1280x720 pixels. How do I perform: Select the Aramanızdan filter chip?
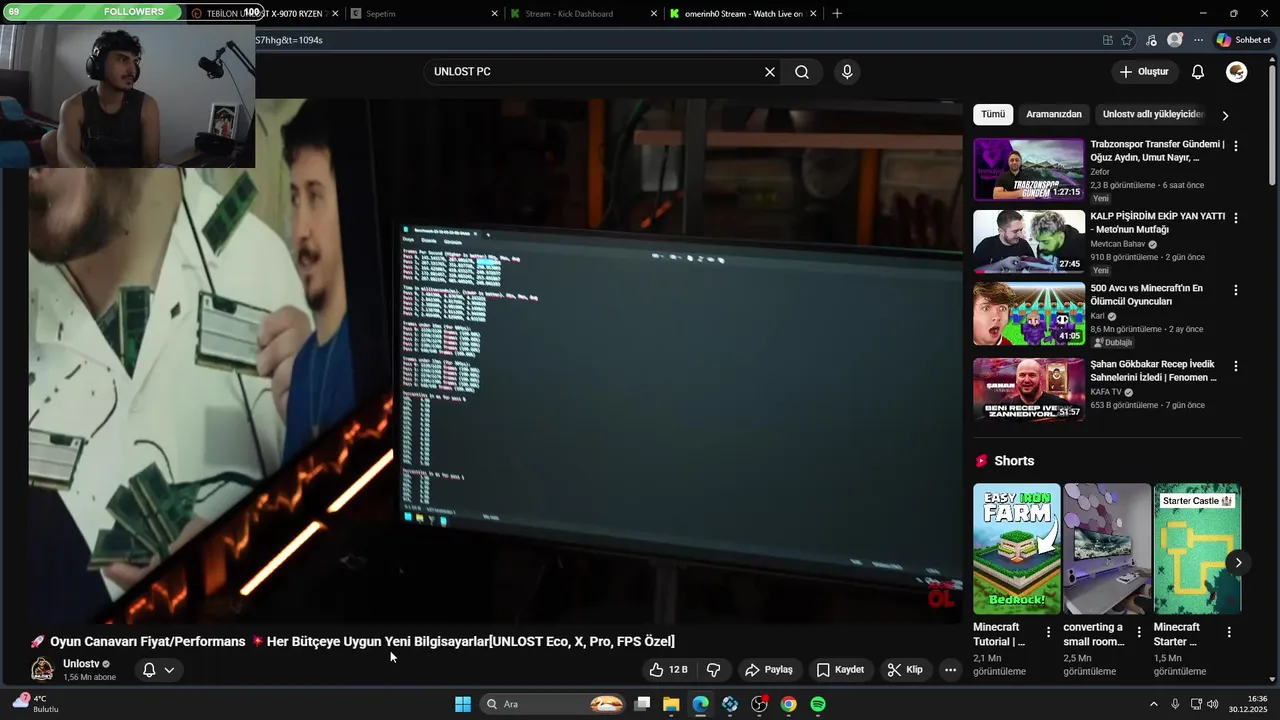click(x=1054, y=114)
